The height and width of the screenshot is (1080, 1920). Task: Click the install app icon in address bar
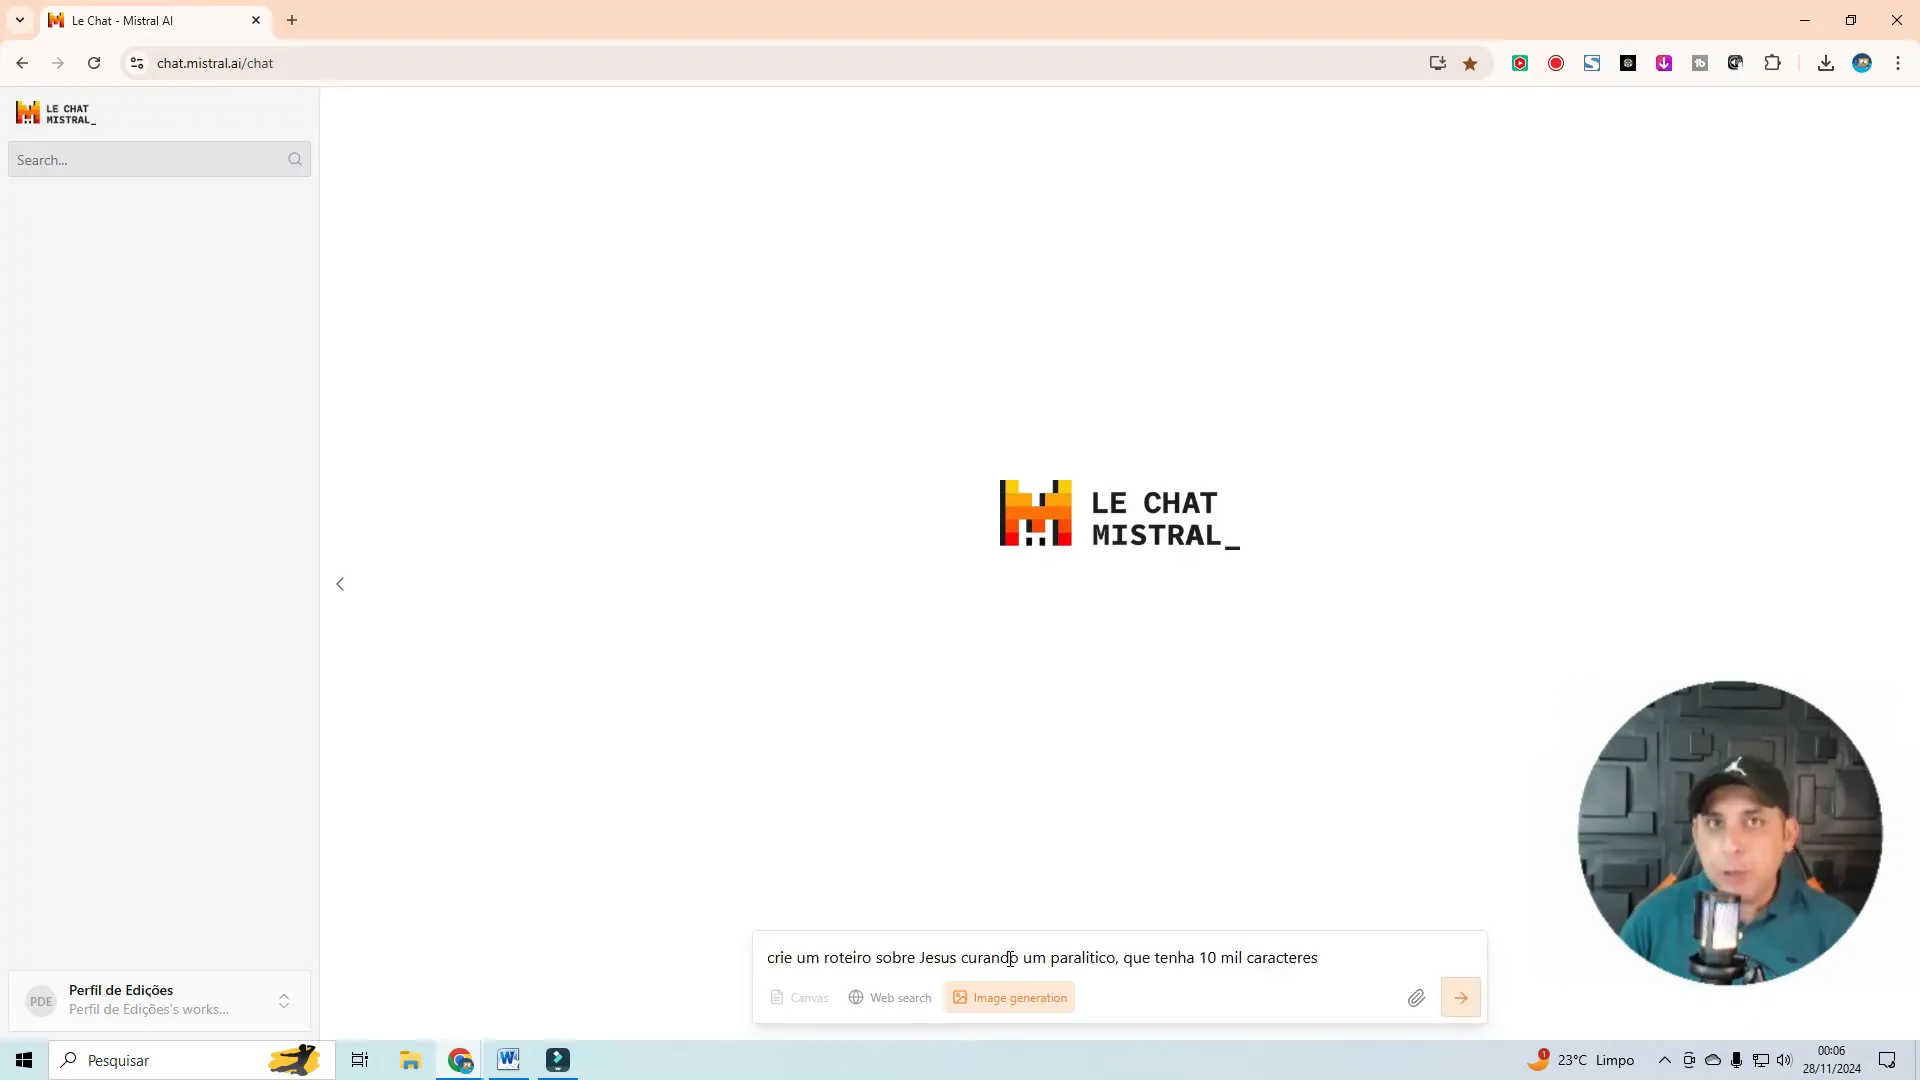pos(1438,63)
